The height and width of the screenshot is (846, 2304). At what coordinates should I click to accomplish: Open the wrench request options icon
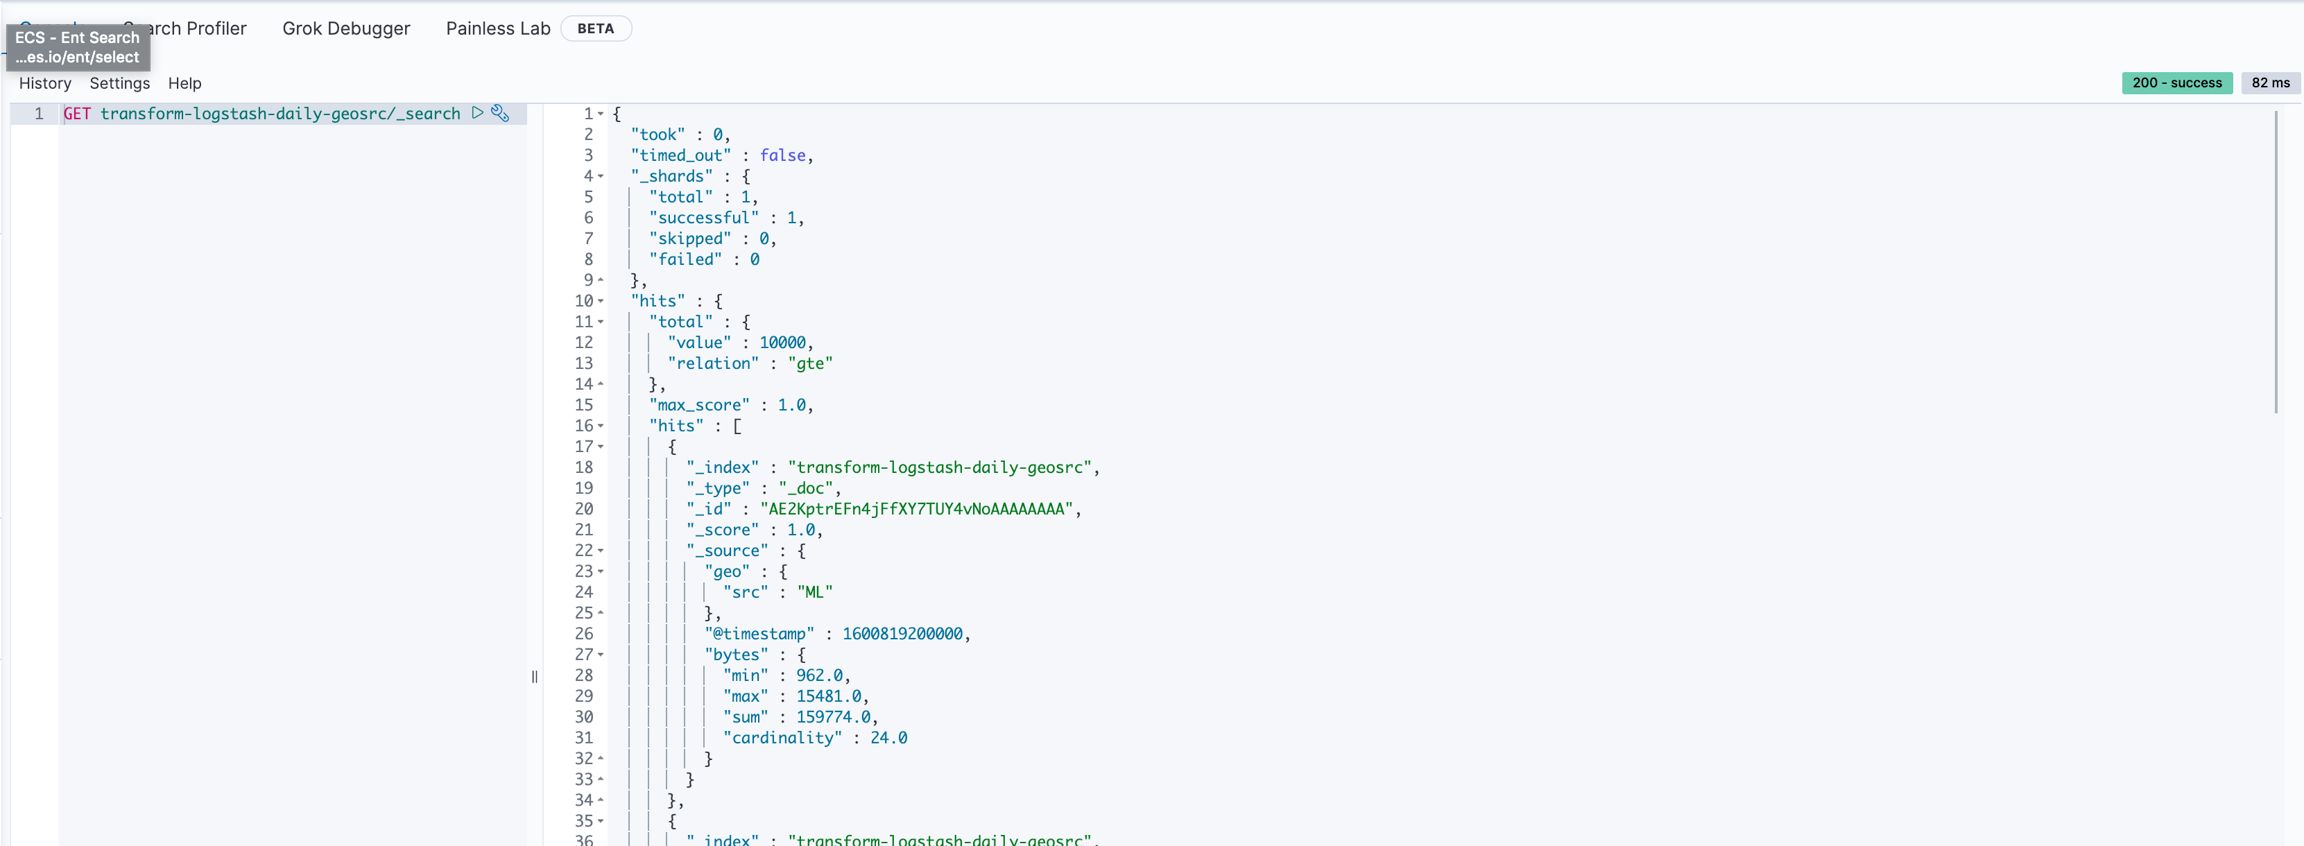tap(501, 113)
